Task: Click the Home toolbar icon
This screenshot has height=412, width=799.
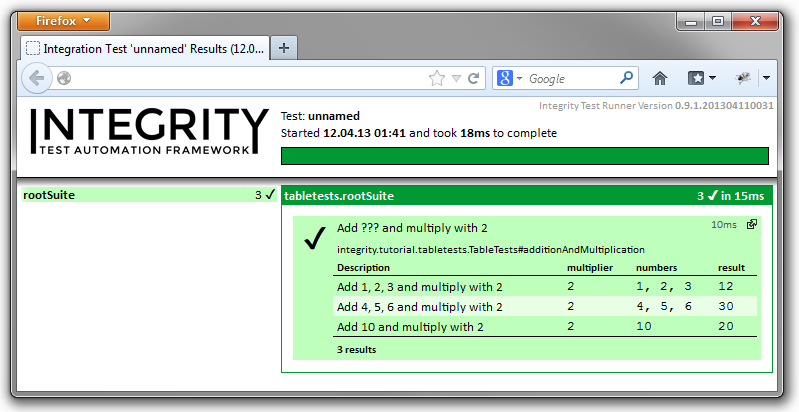Action: coord(660,78)
